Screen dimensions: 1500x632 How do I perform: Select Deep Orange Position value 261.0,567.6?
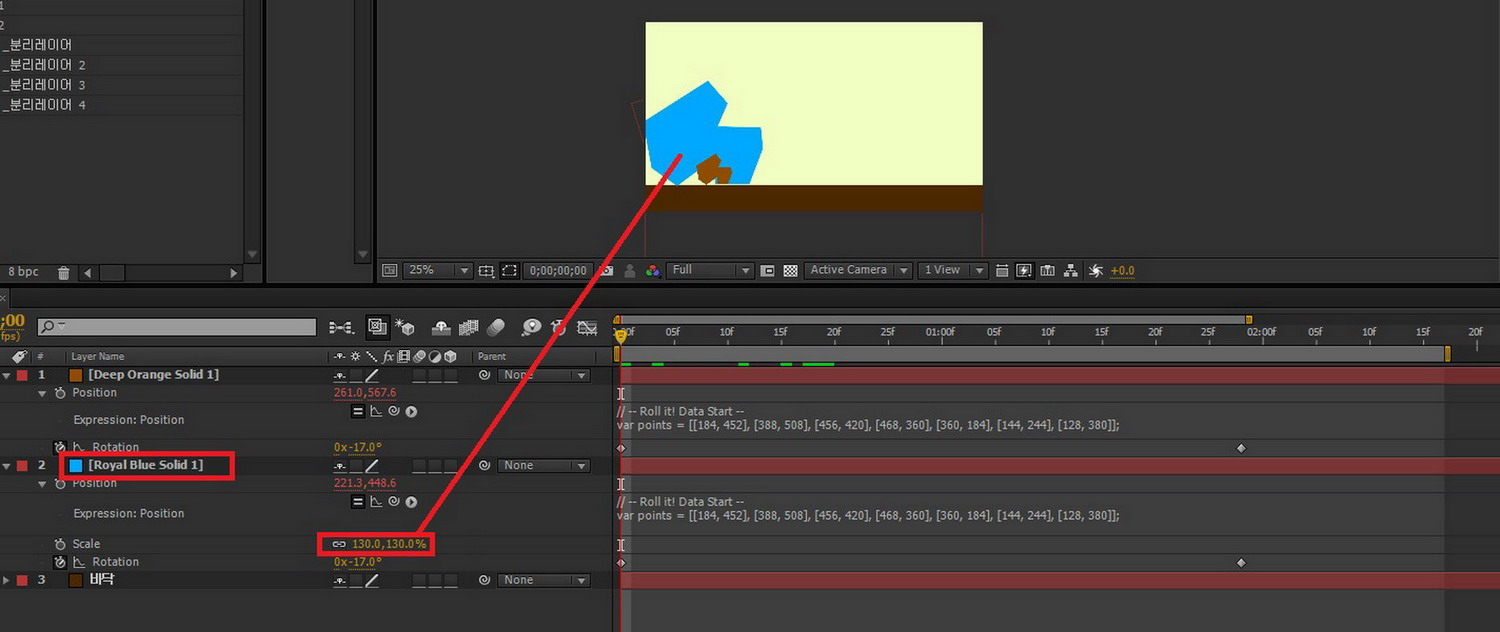365,393
